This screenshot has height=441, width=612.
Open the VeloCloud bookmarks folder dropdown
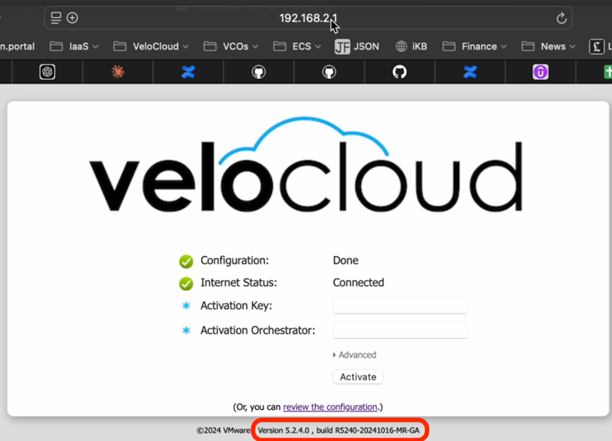click(151, 46)
